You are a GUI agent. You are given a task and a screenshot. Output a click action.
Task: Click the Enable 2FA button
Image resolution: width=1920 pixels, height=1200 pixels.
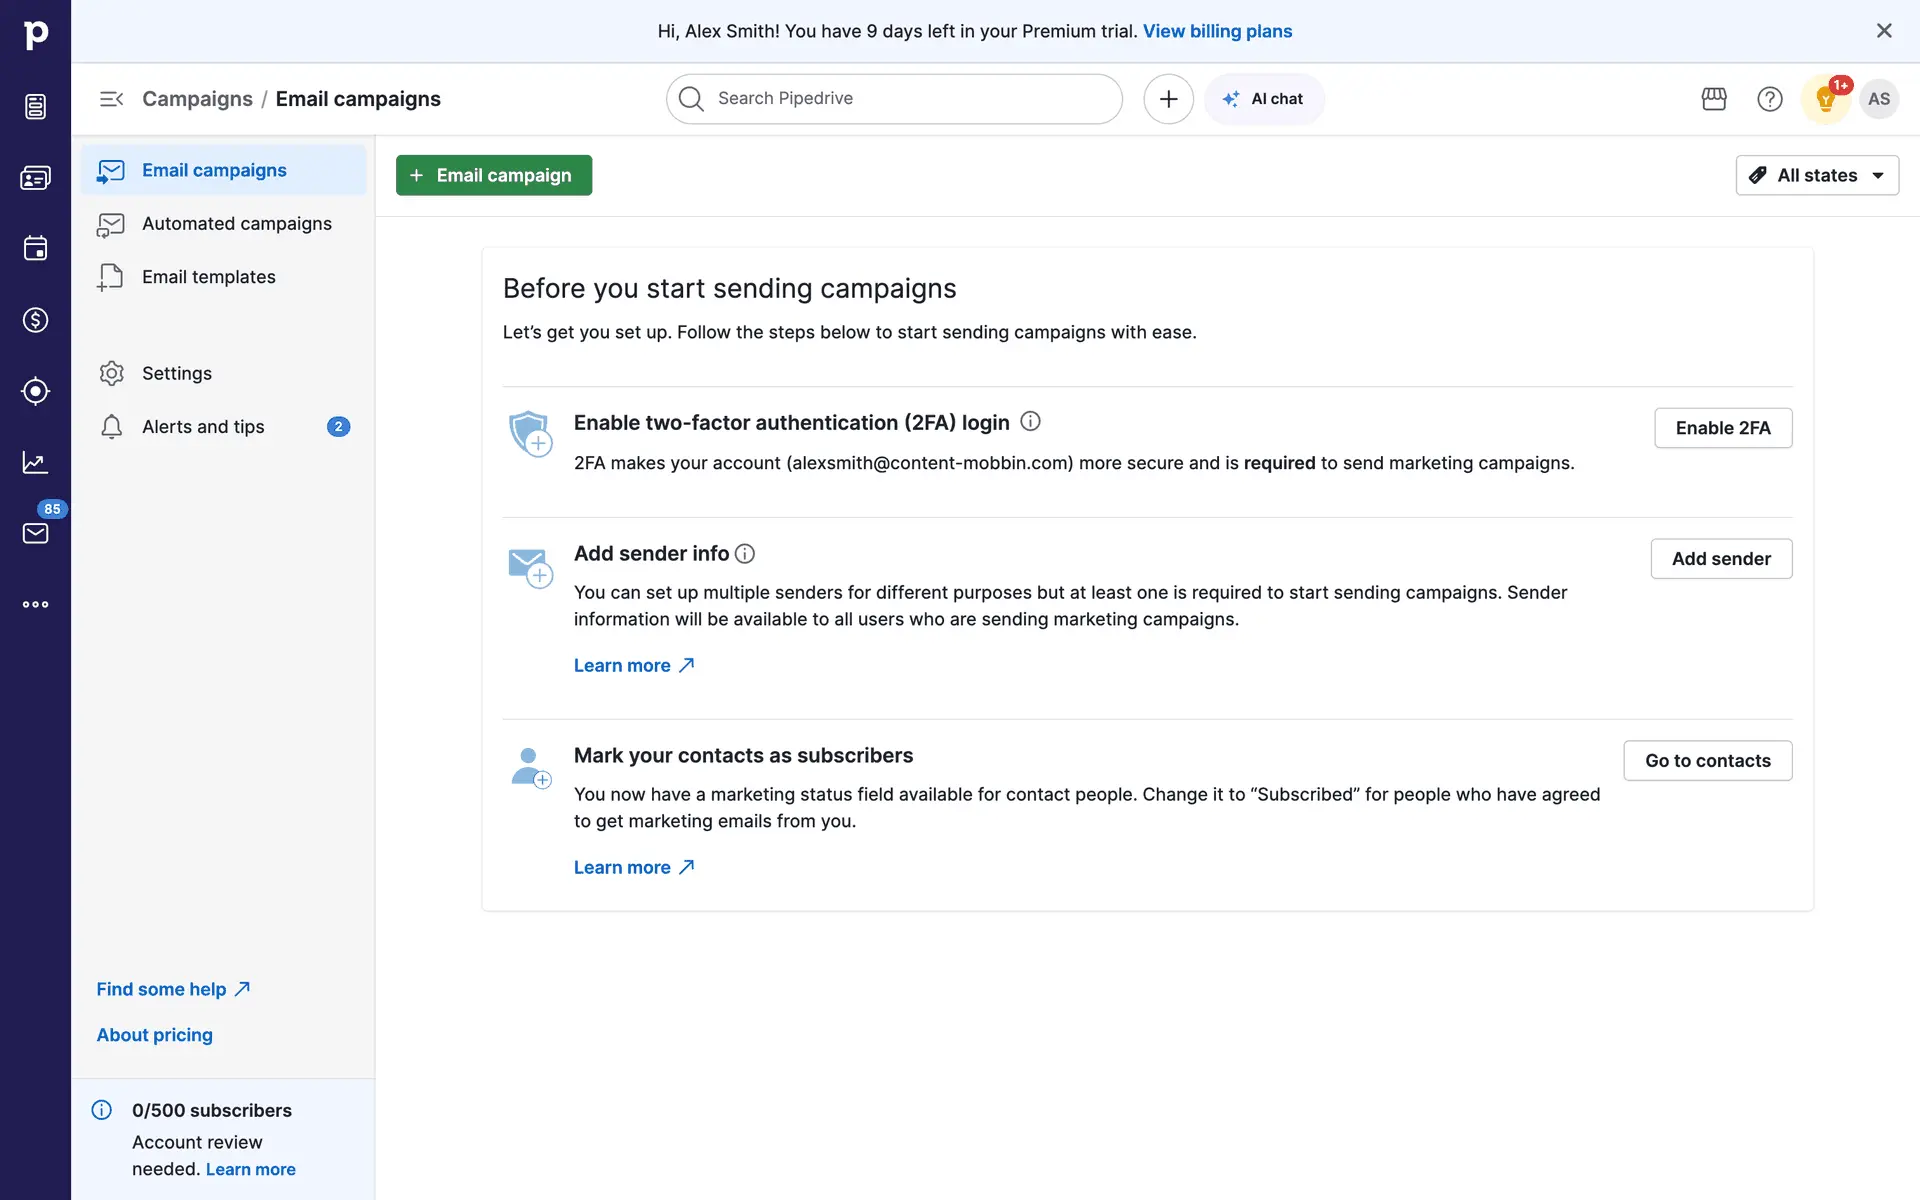click(1722, 428)
